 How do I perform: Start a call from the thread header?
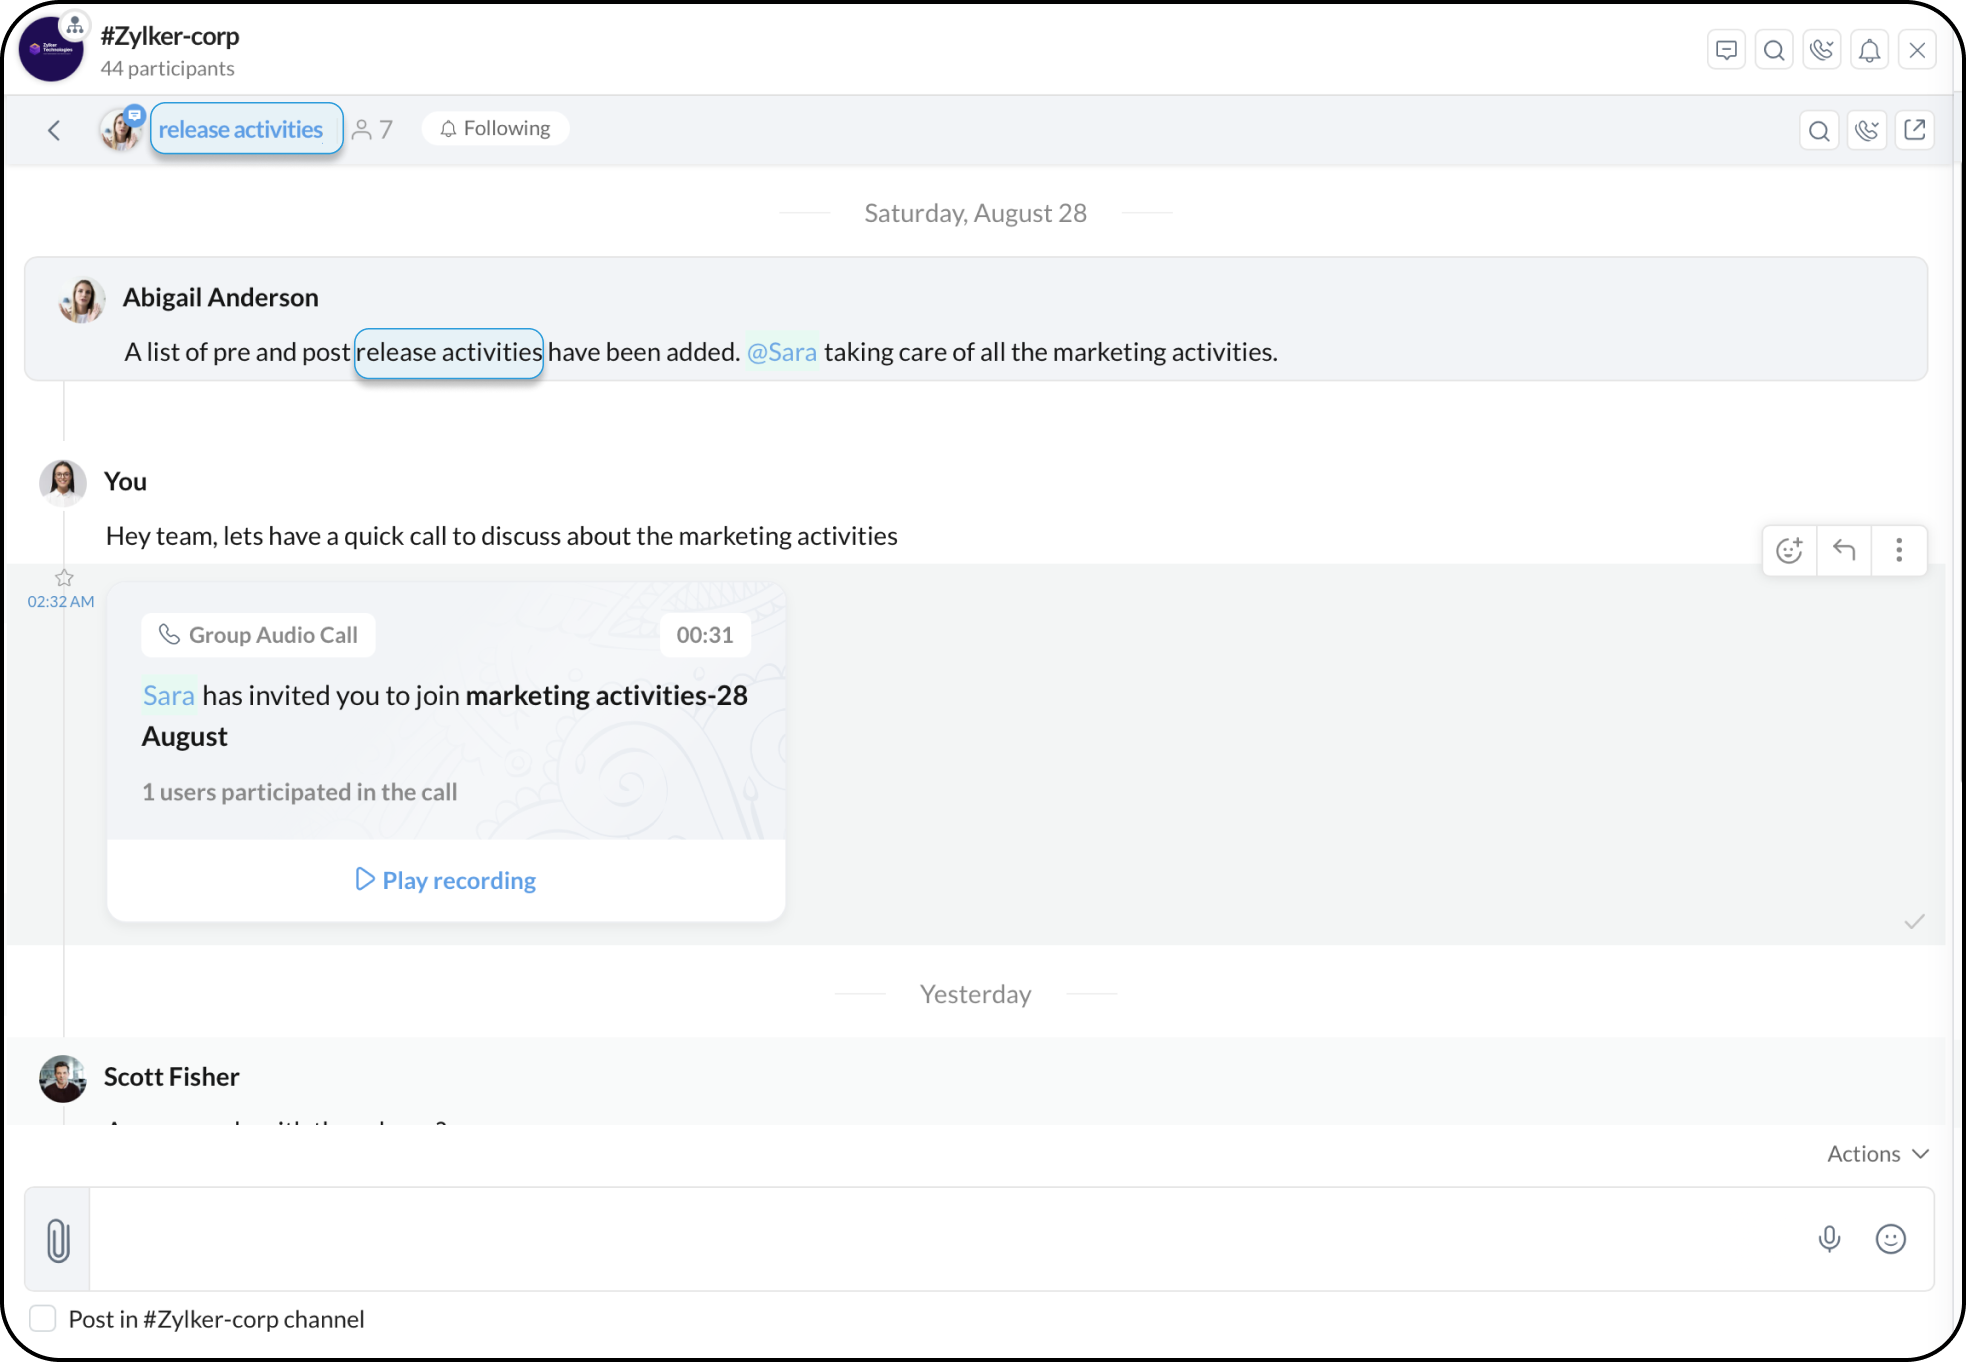(x=1866, y=130)
